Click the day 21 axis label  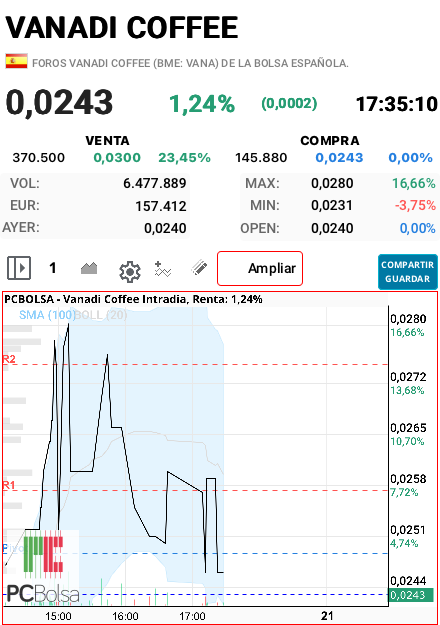(327, 616)
